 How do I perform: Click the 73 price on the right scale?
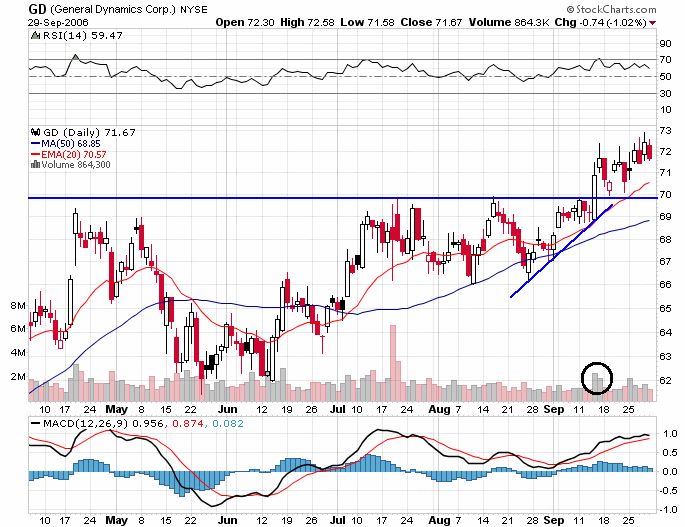coord(665,130)
